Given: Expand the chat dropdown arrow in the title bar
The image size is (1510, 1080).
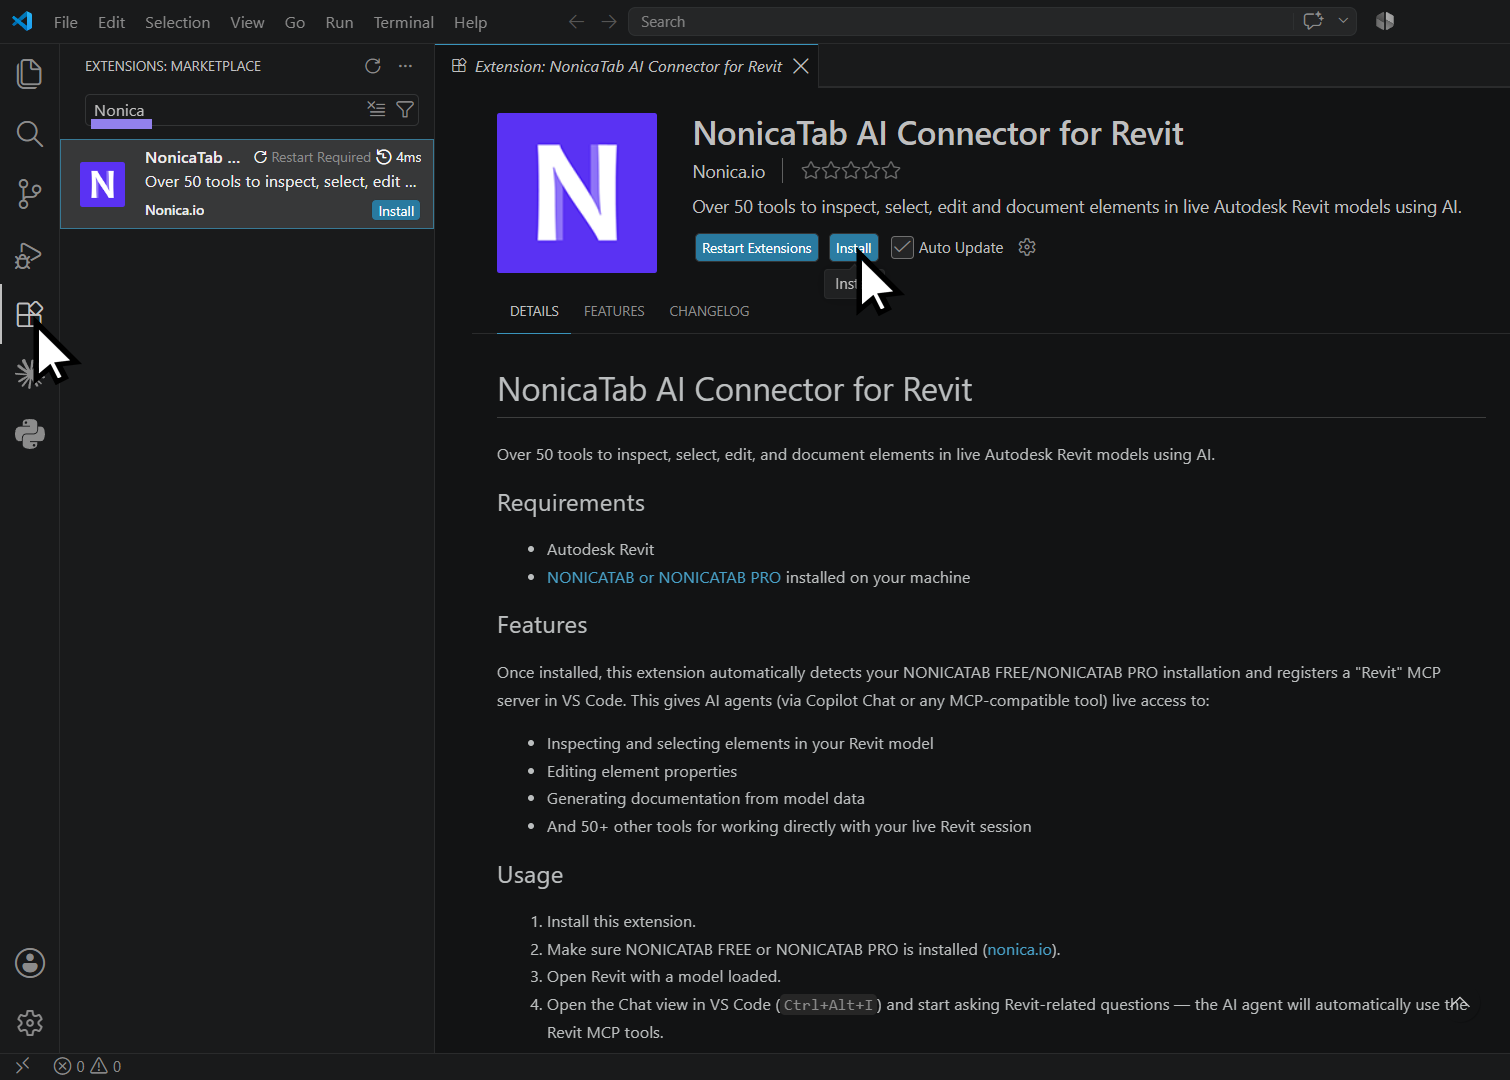Looking at the screenshot, I should pyautogui.click(x=1343, y=21).
